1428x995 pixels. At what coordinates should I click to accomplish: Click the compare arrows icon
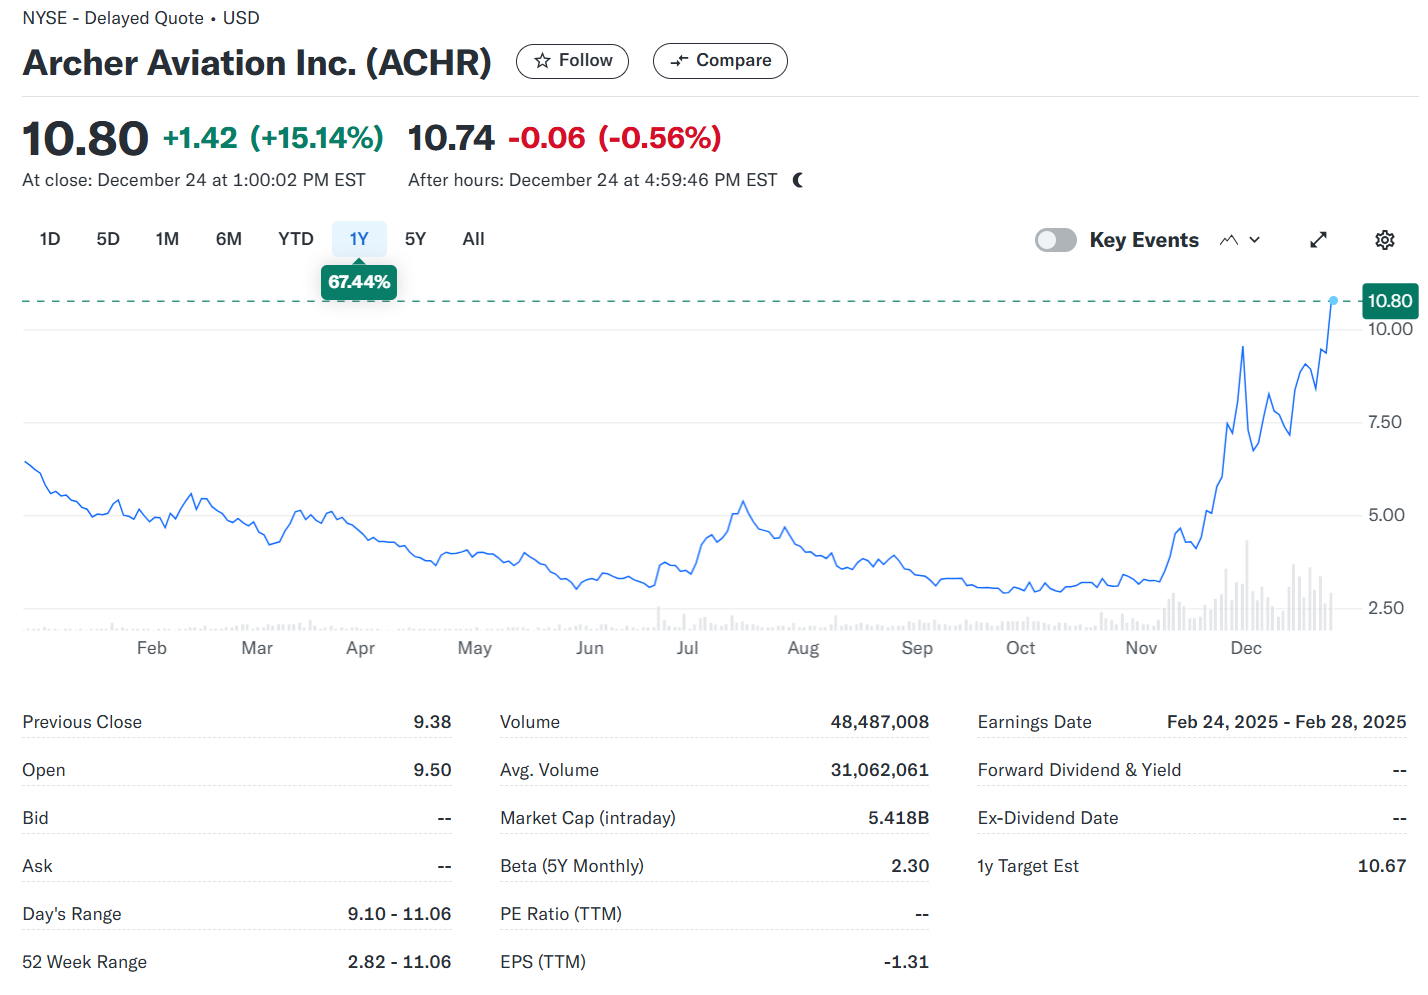point(680,61)
